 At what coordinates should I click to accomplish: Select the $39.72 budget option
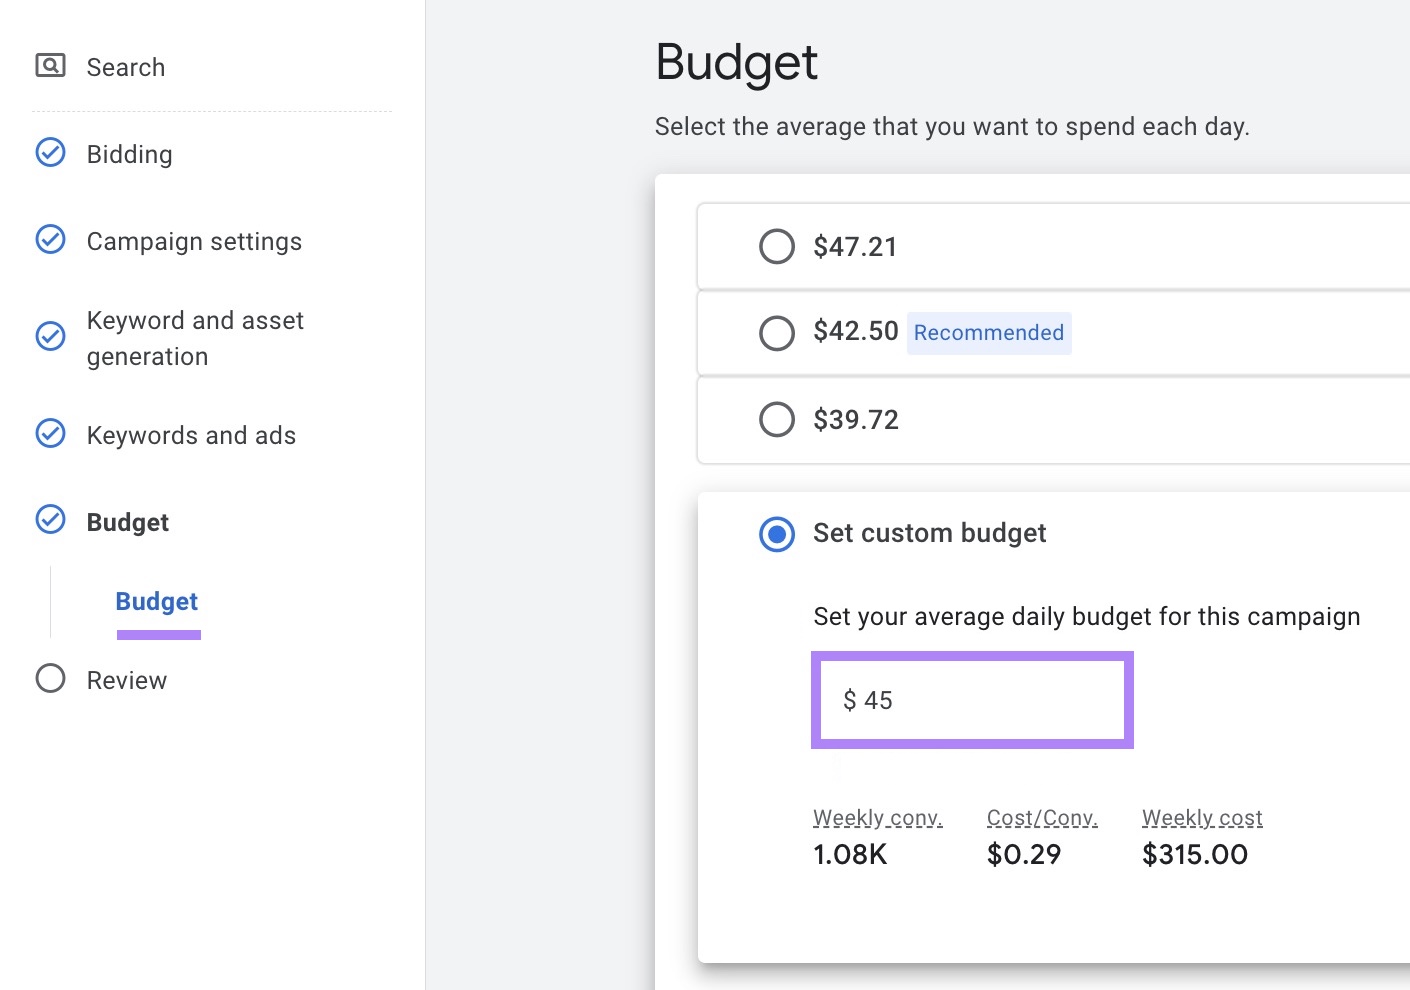[777, 419]
